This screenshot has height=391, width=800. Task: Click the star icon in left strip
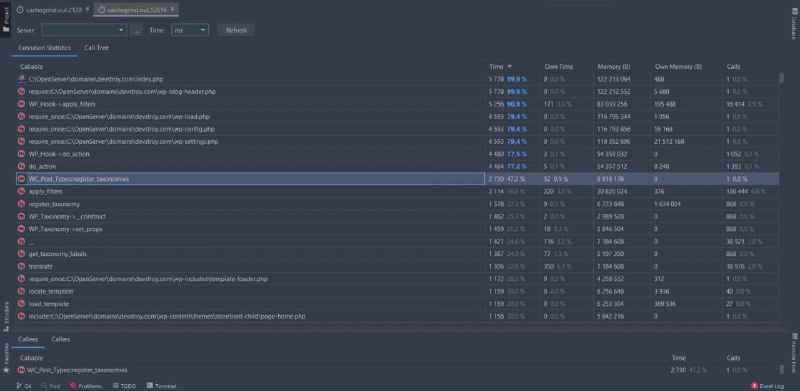tap(6, 370)
